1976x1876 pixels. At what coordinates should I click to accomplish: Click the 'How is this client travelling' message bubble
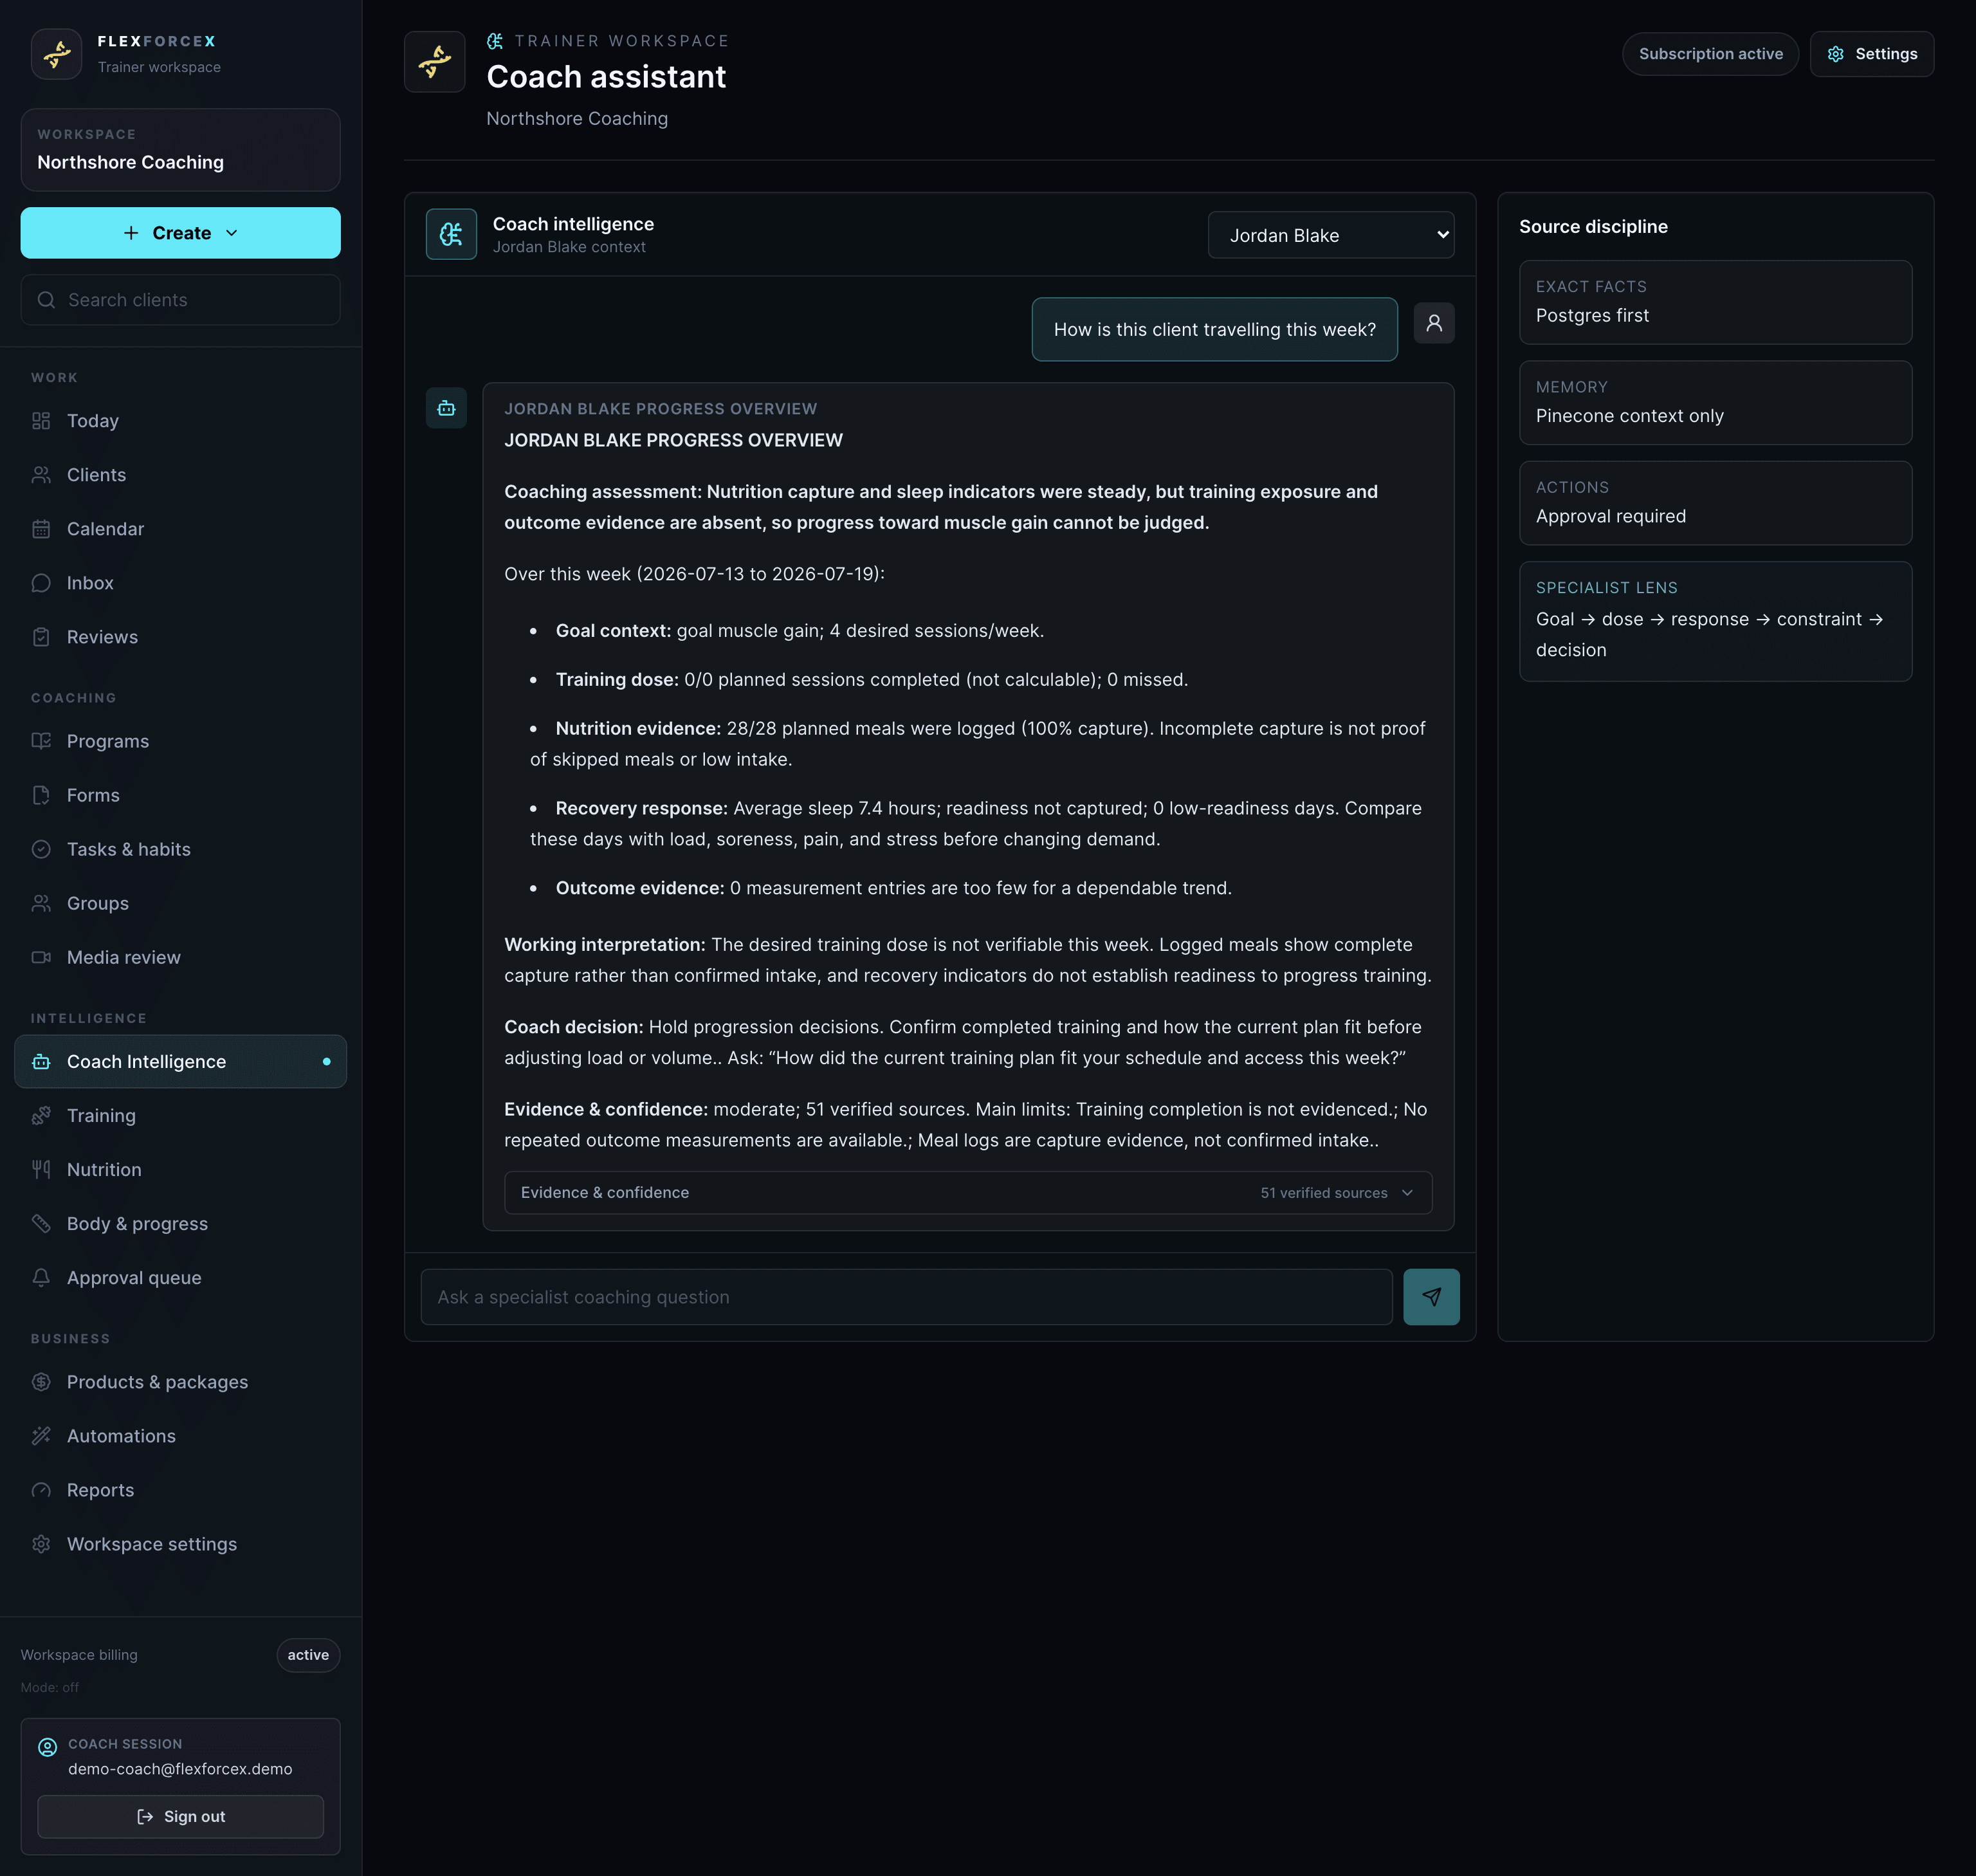(x=1214, y=329)
